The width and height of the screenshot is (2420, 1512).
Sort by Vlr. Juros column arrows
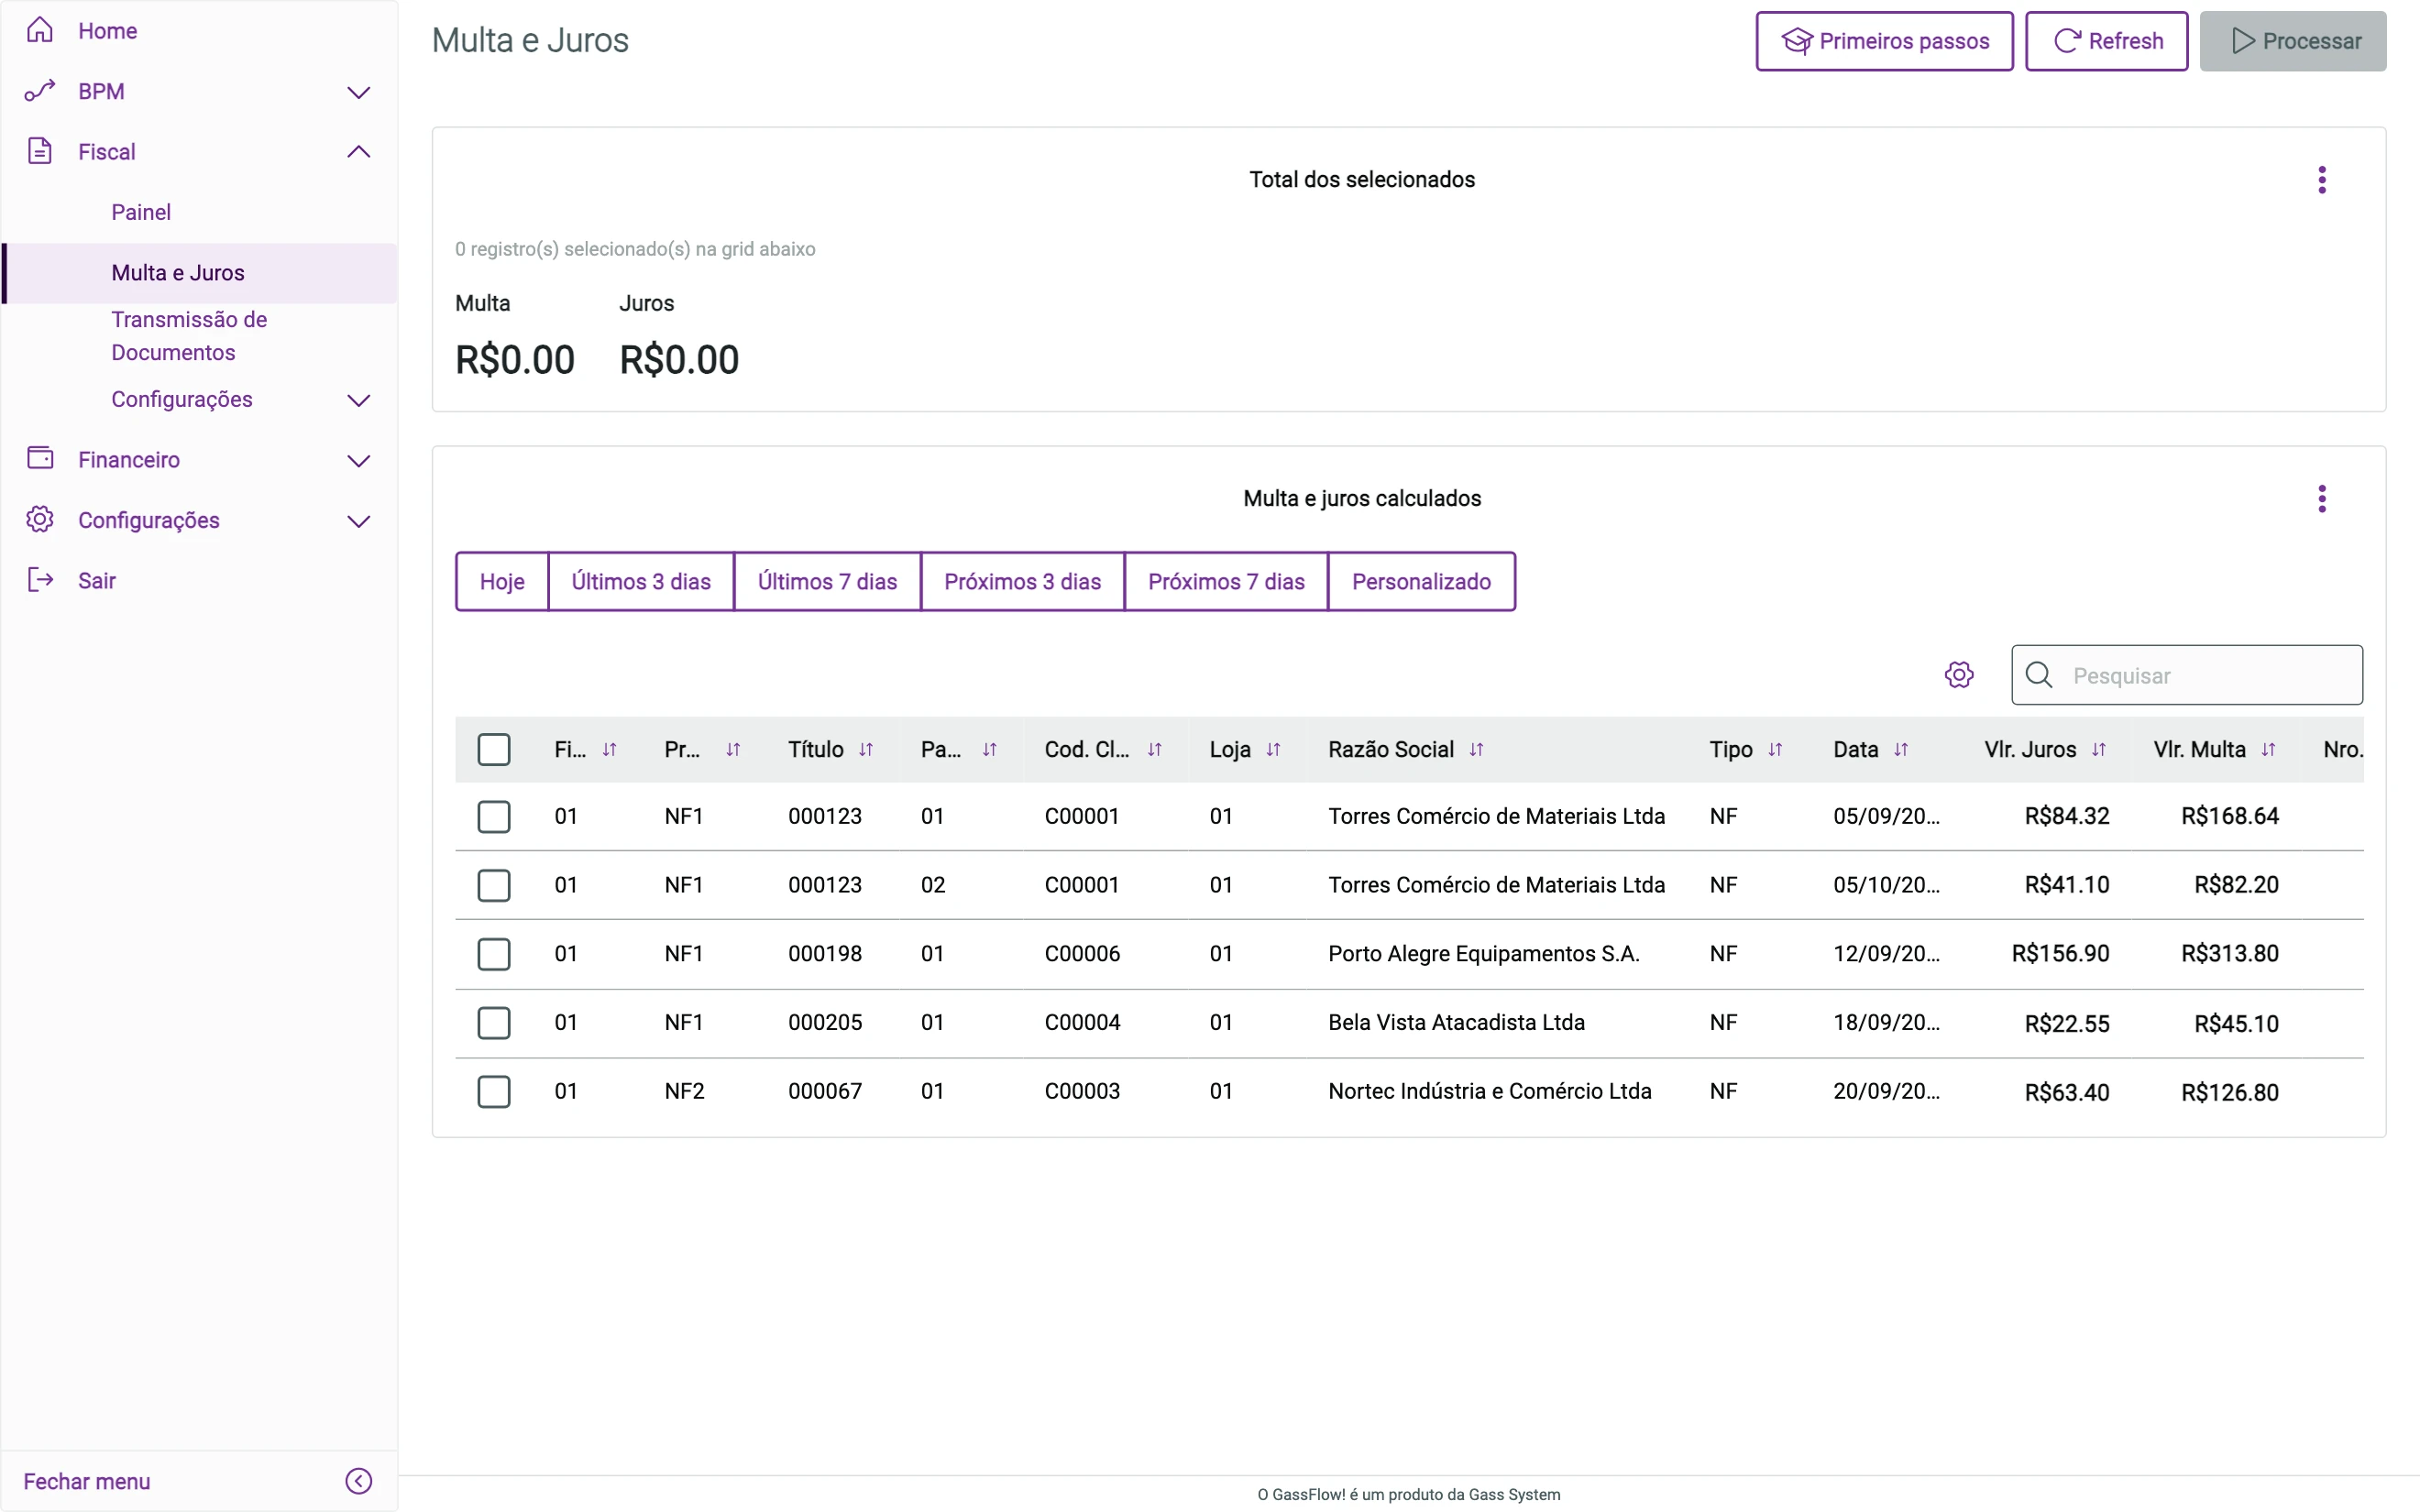click(2099, 749)
